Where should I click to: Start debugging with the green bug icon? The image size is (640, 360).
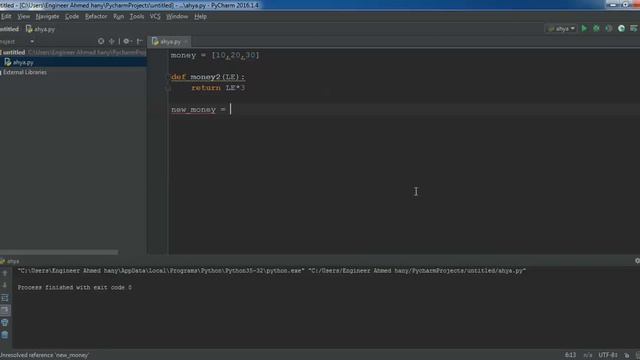coord(596,29)
